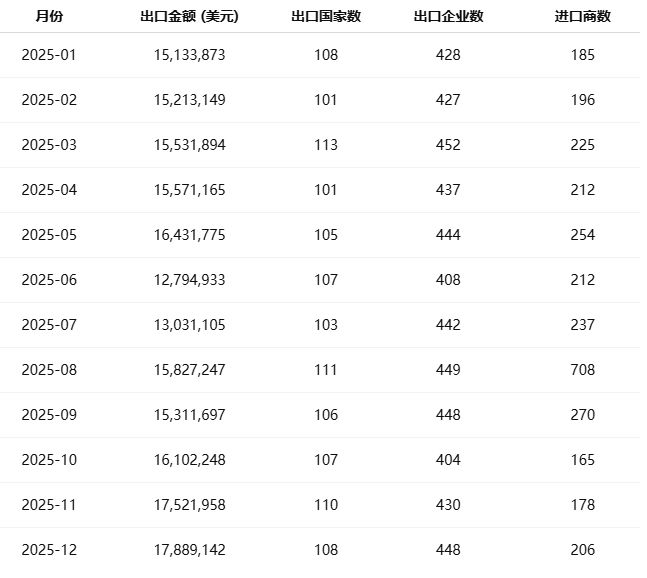Click the 出口企业数 column header

449,17
